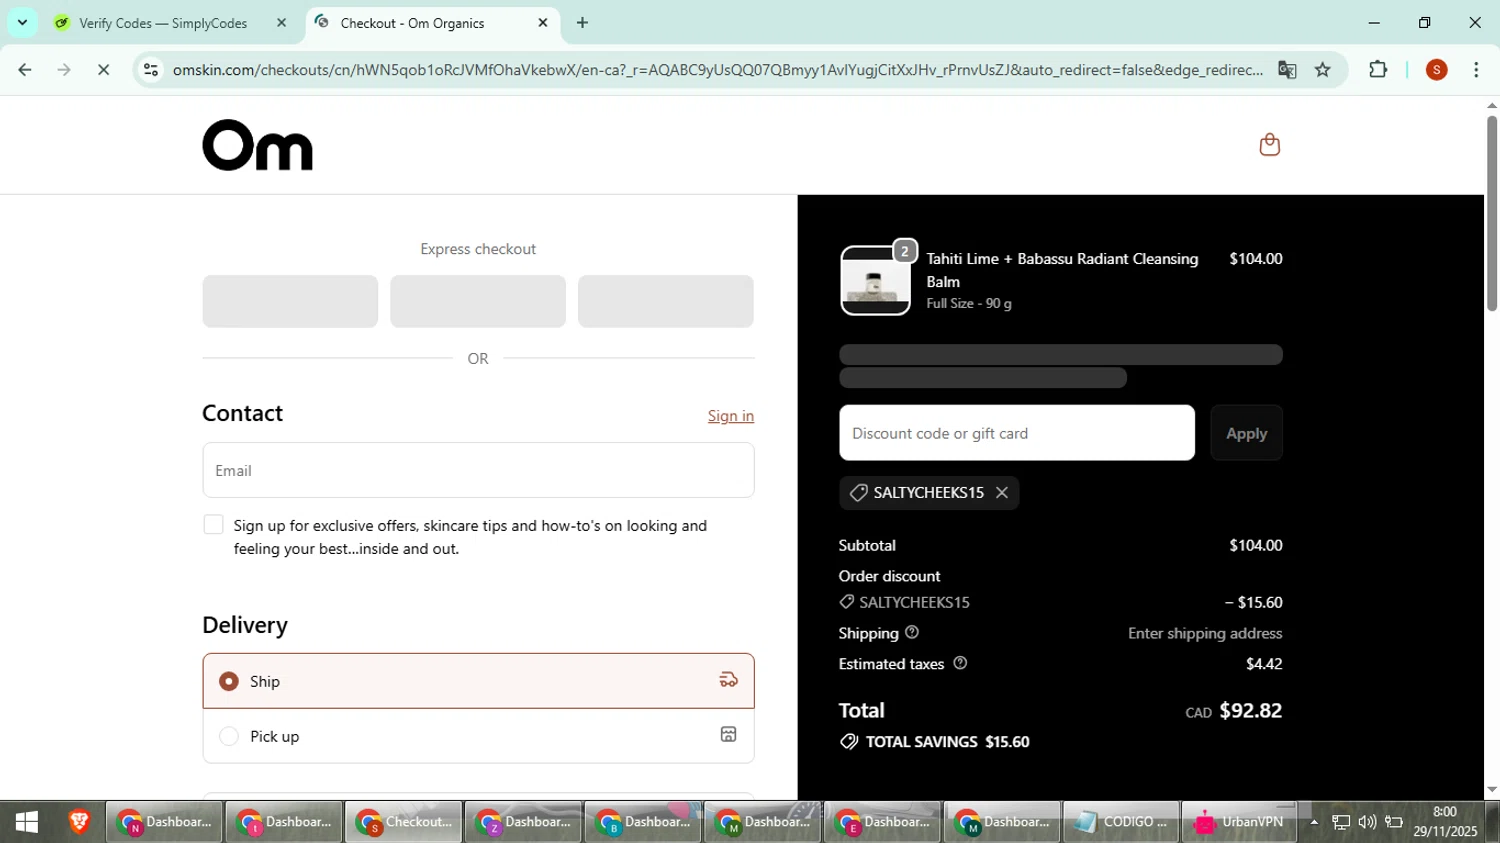Click the cleansing balm product thumbnail
The height and width of the screenshot is (843, 1500).
875,281
